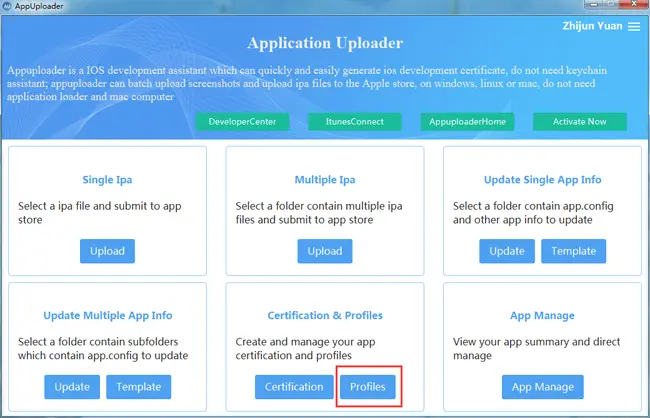The image size is (650, 418).
Task: Click the App Manage card heading
Action: (x=542, y=315)
